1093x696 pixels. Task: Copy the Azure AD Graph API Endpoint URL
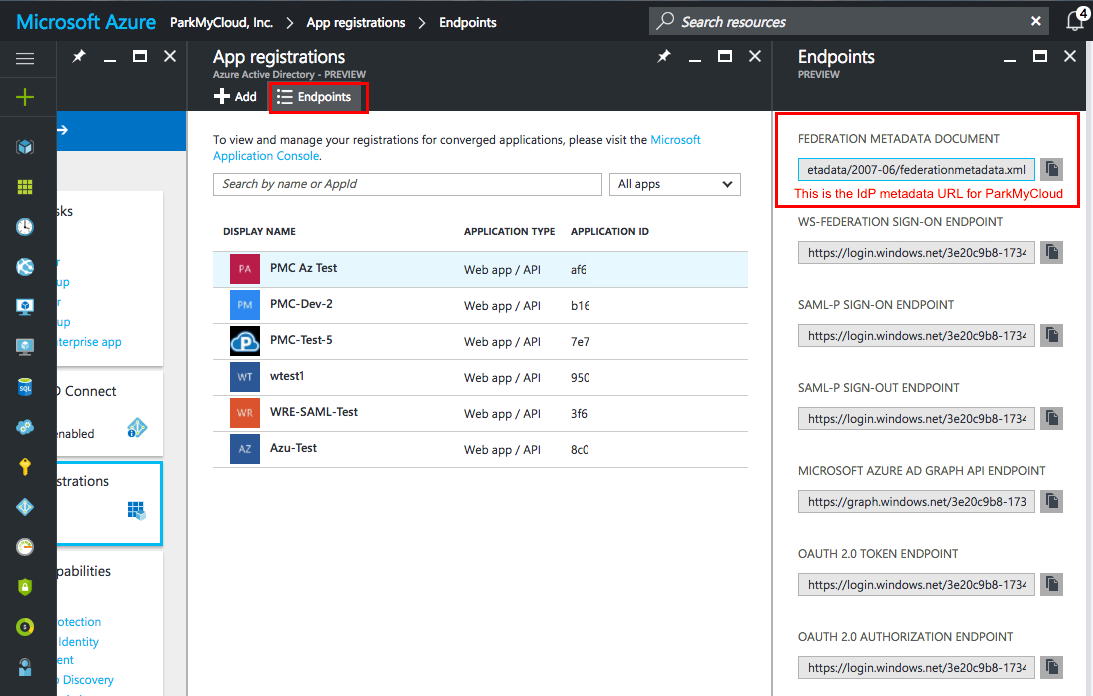[1052, 501]
